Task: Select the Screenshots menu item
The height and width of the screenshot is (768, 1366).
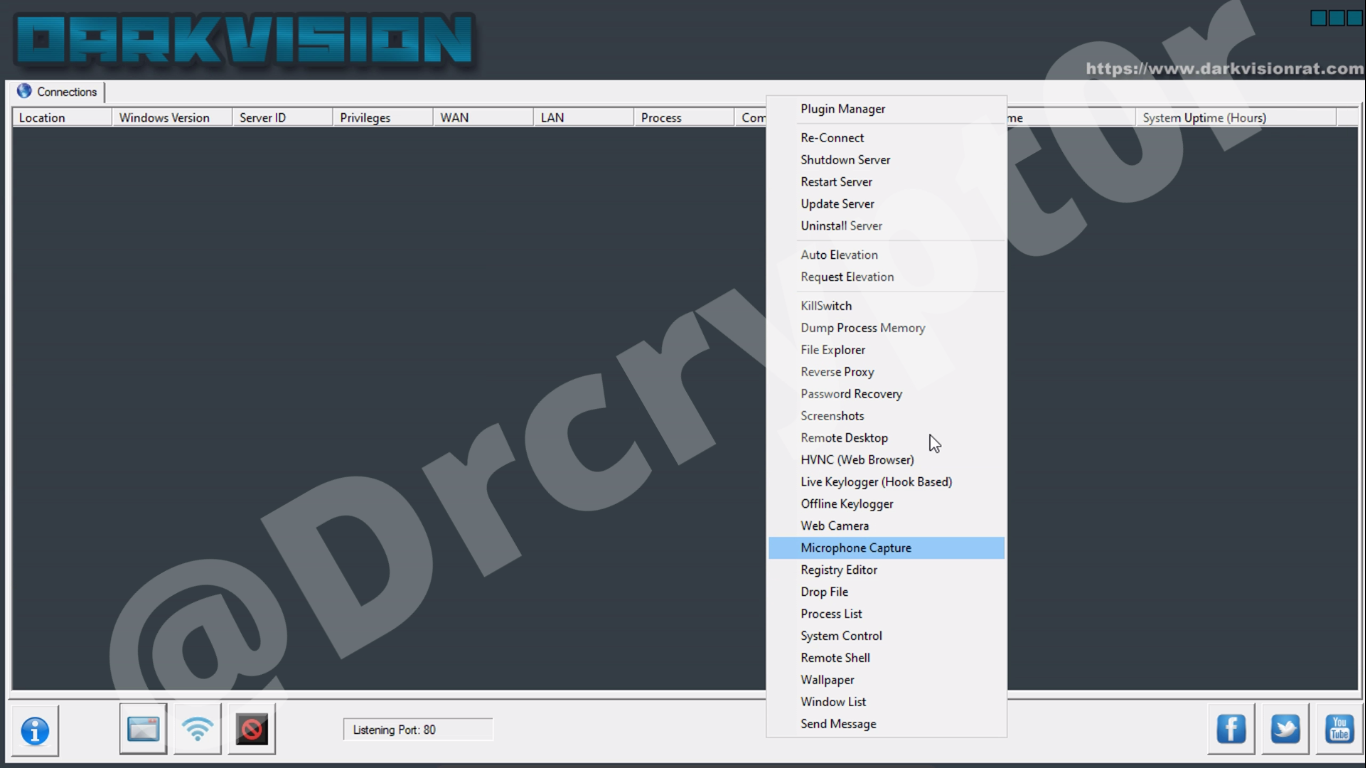Action: (886, 416)
